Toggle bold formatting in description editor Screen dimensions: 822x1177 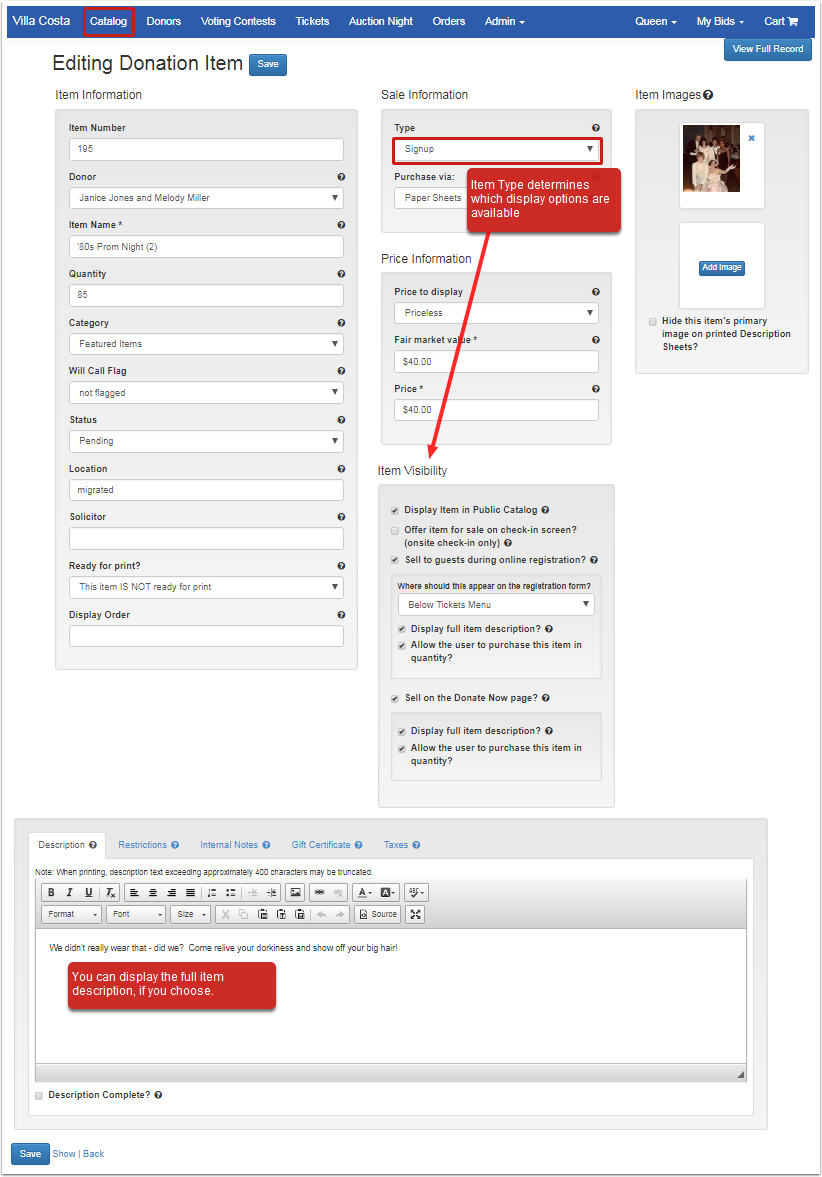(51, 893)
